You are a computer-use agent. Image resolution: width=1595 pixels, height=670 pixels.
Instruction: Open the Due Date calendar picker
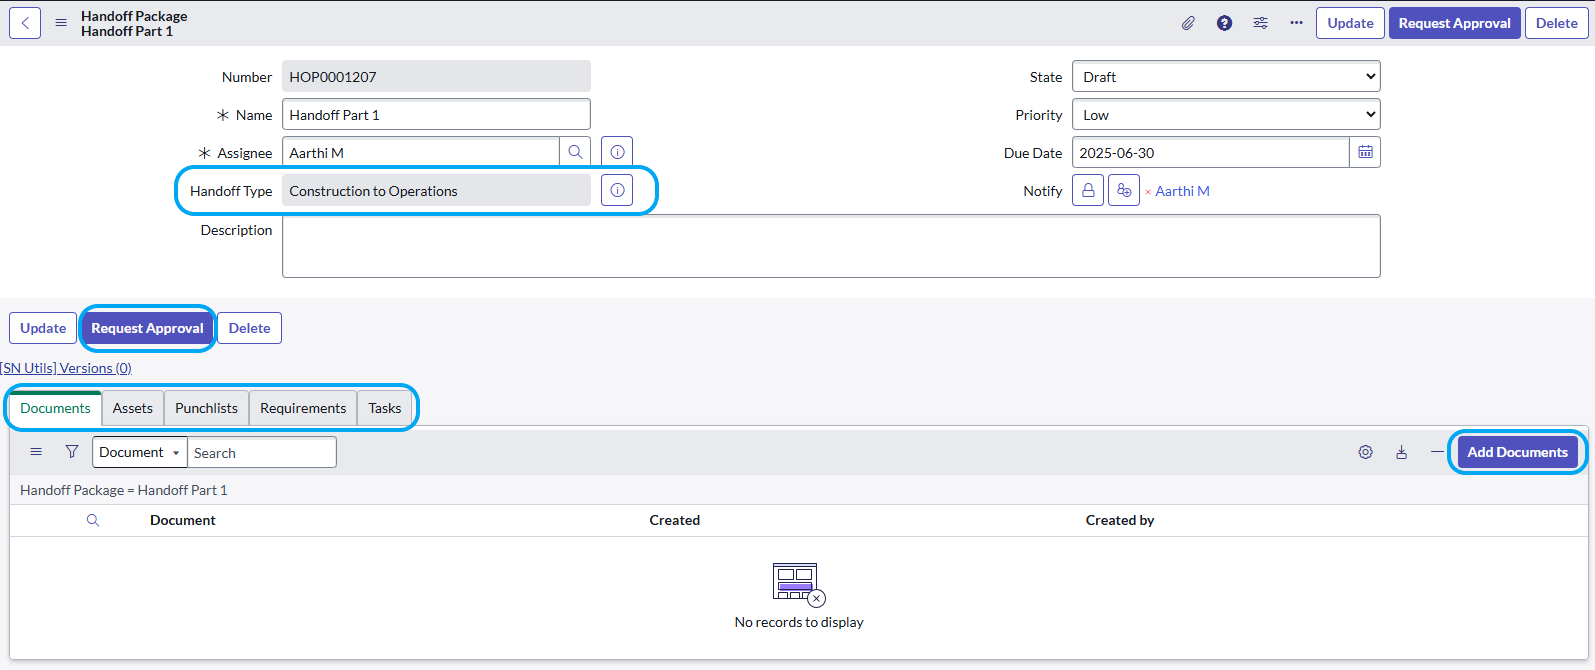(x=1365, y=153)
